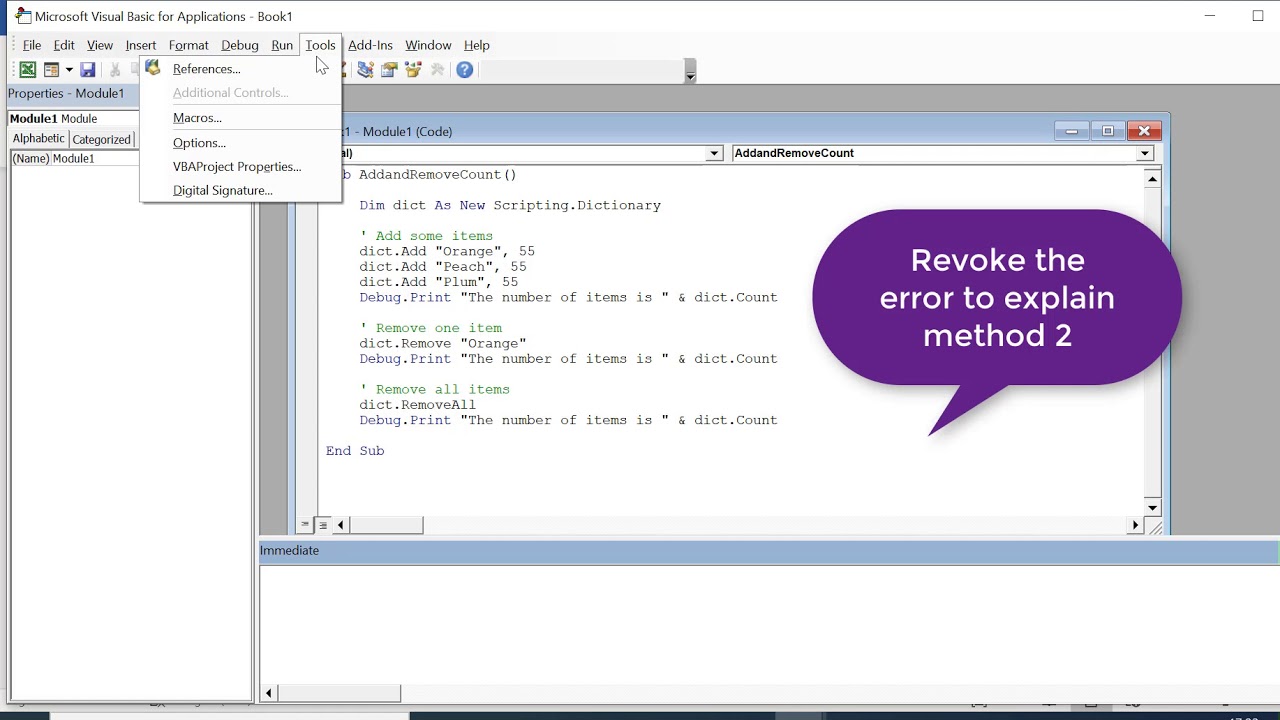Click code window scroll up arrow

(1152, 179)
